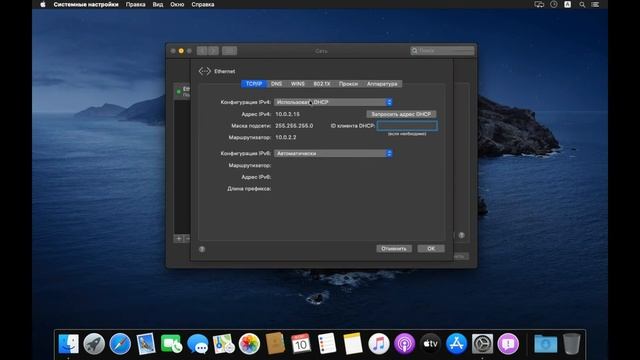Open the Apple menu
The image size is (640, 360).
click(43, 4)
